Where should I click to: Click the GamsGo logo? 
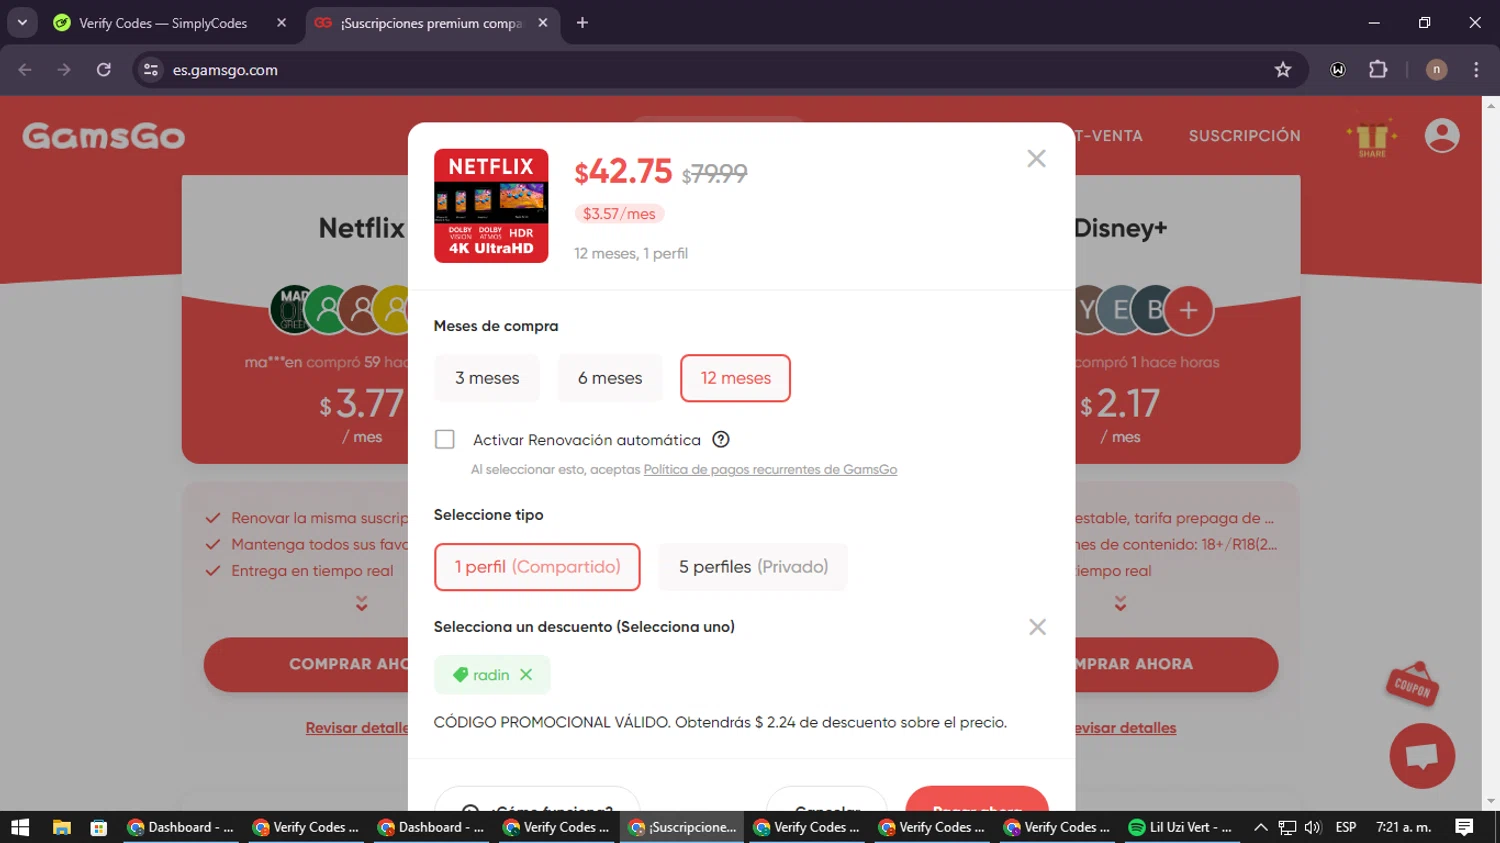[x=104, y=136]
